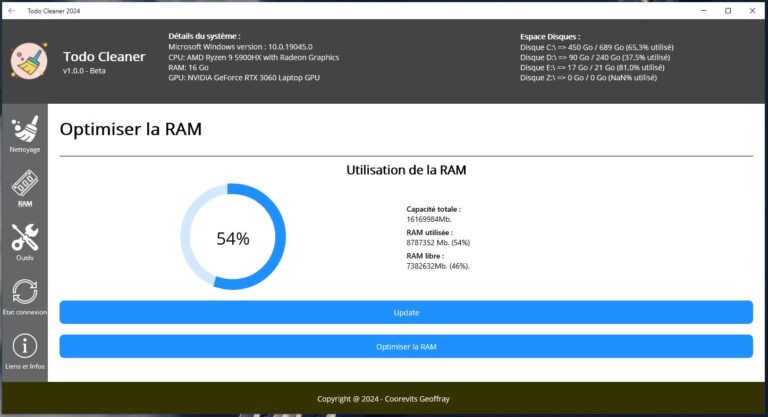
Task: Click the Optimiser la RAM page heading
Action: tap(131, 129)
